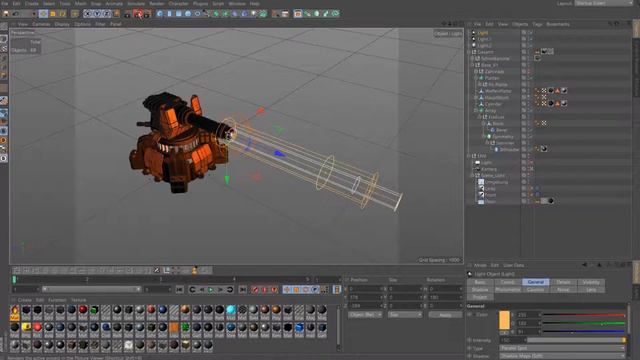Go to end of animation
Viewport: 640px width, 360px height.
click(242, 290)
